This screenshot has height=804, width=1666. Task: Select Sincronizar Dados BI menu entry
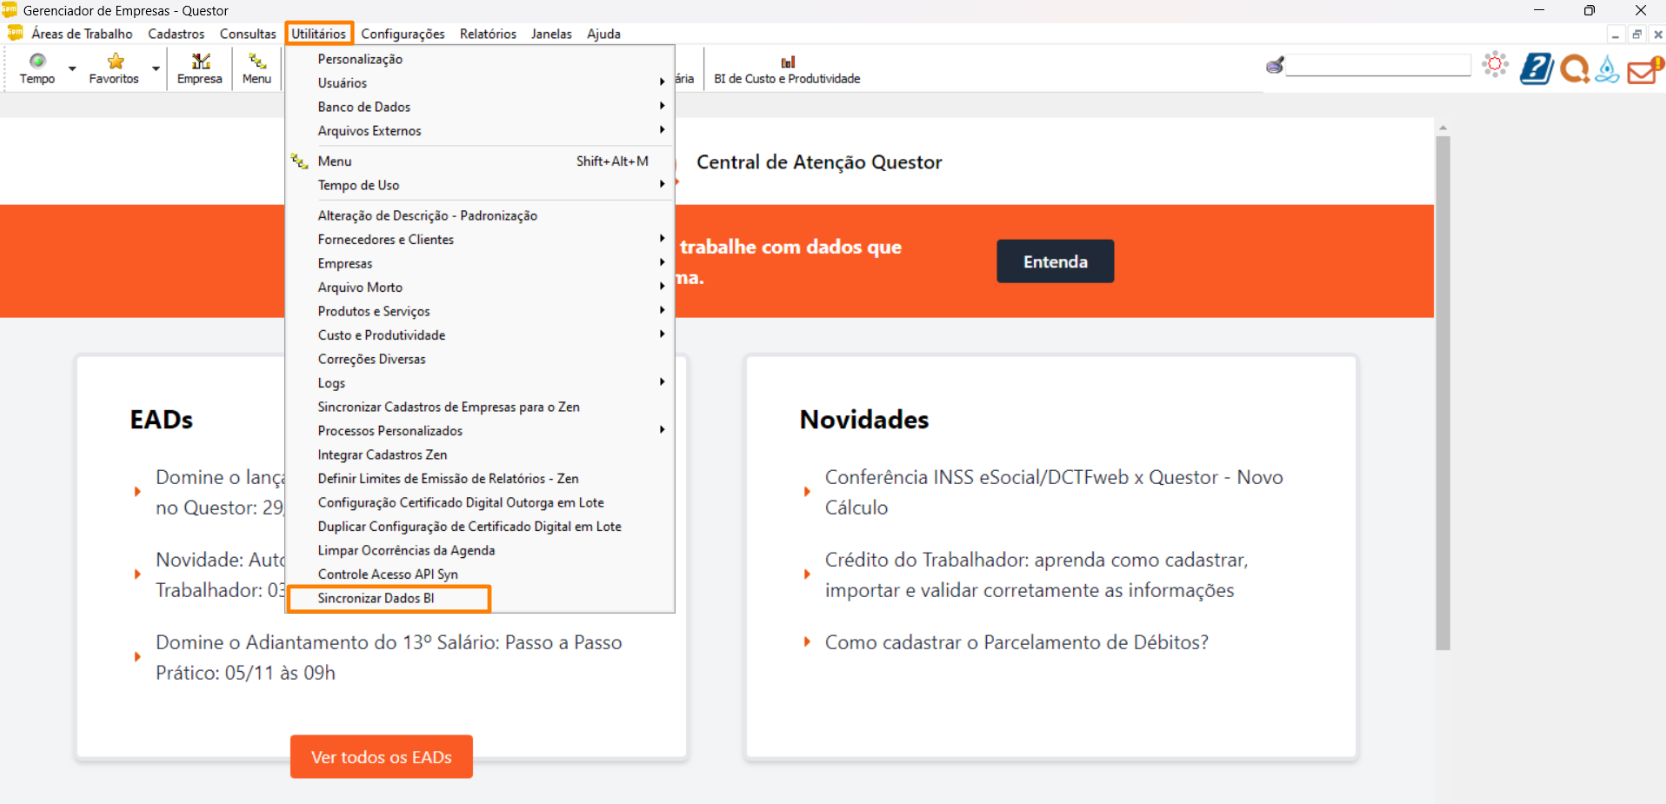(377, 598)
